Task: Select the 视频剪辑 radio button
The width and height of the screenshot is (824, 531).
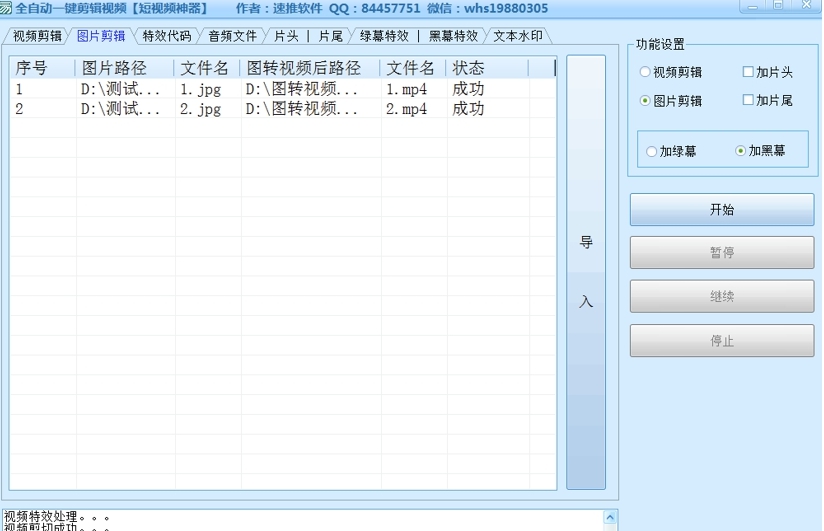Action: point(671,72)
